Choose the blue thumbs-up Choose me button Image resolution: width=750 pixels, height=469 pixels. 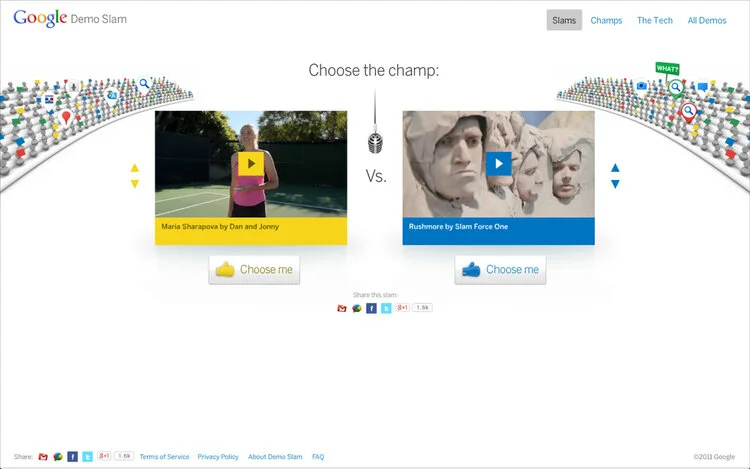(500, 270)
